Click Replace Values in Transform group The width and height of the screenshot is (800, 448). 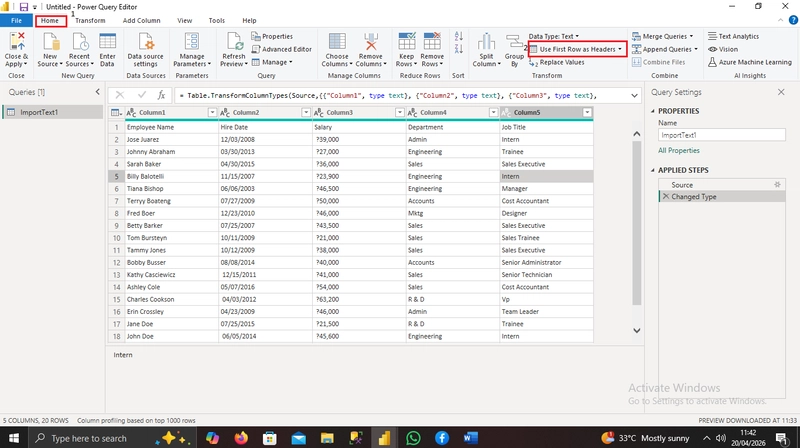pos(557,62)
